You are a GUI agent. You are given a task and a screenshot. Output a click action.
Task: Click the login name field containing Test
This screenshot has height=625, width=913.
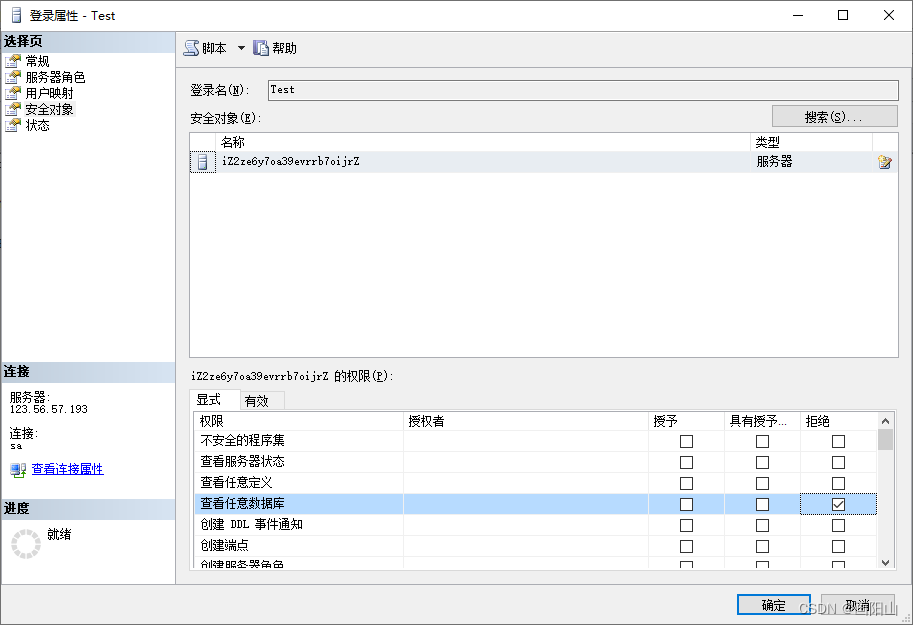(x=583, y=90)
